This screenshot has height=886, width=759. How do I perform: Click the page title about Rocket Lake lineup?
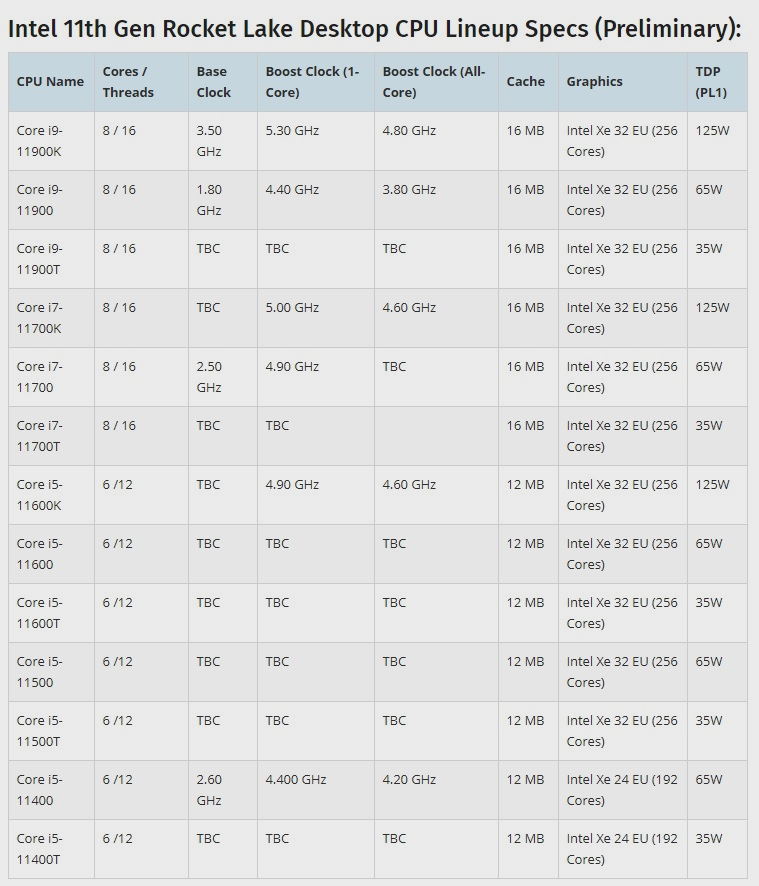[x=374, y=27]
